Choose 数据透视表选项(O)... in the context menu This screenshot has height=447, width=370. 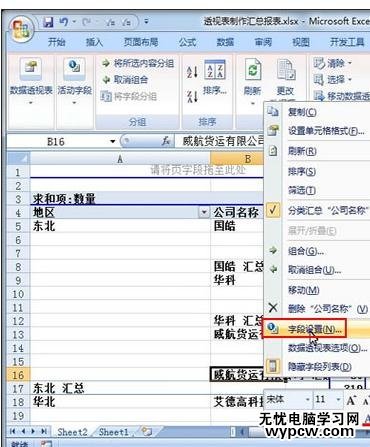coord(317,348)
